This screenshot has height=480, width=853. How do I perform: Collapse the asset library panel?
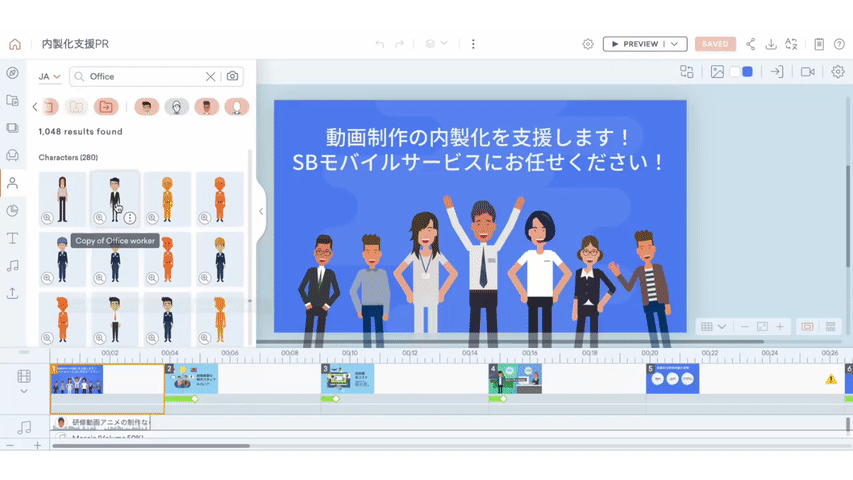pyautogui.click(x=261, y=211)
